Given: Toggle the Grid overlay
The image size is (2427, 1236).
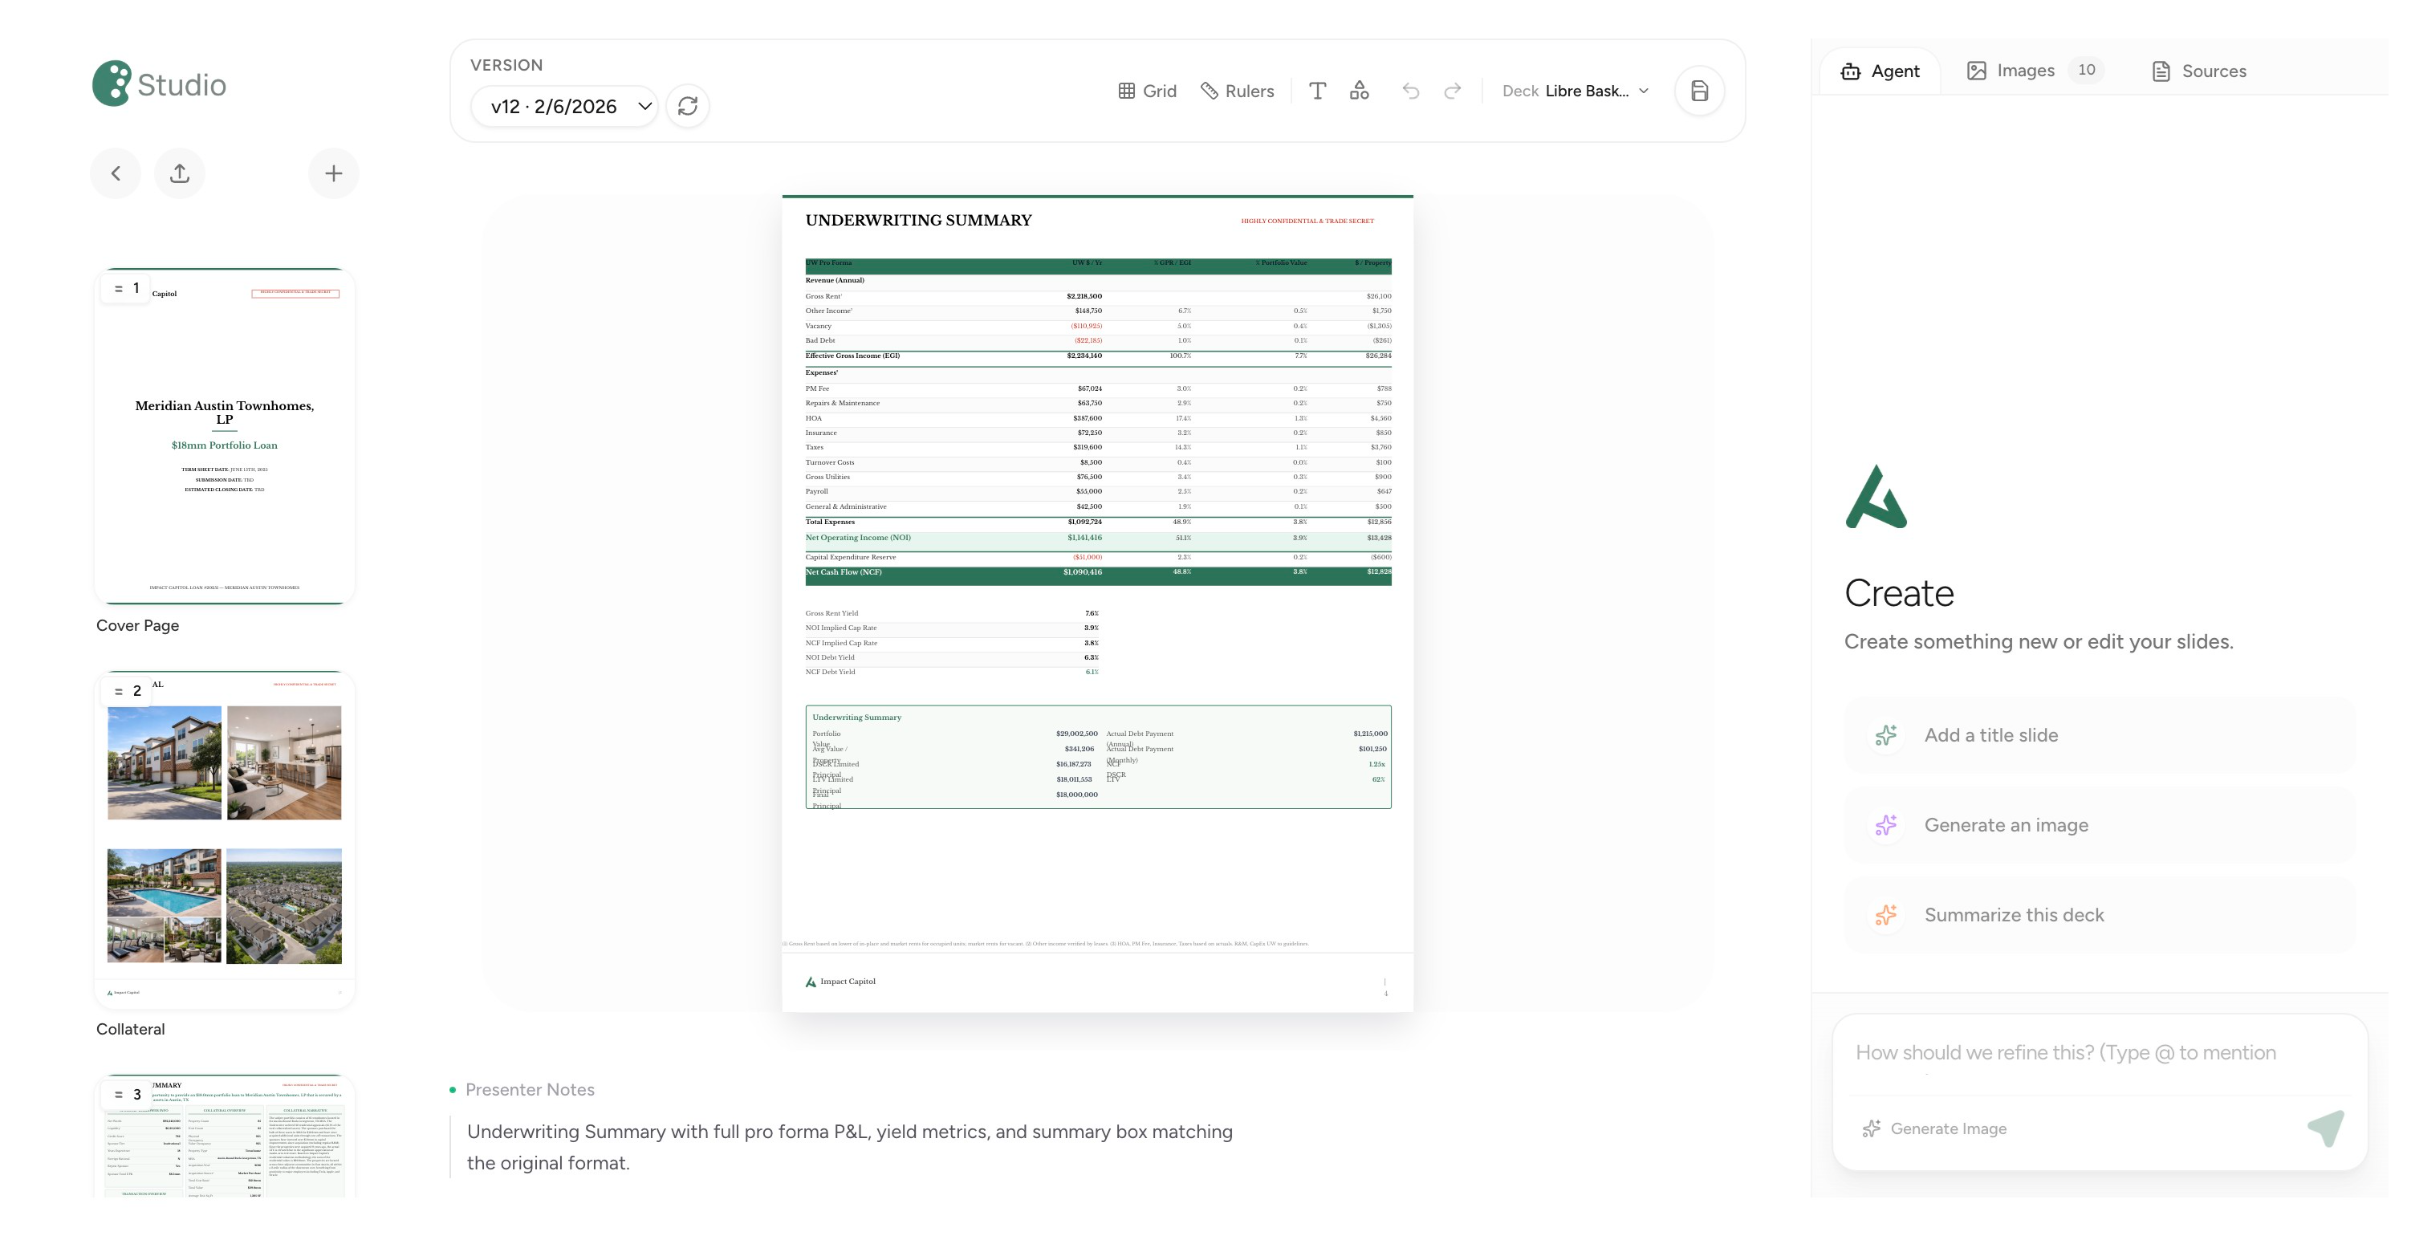Looking at the screenshot, I should click(x=1147, y=91).
